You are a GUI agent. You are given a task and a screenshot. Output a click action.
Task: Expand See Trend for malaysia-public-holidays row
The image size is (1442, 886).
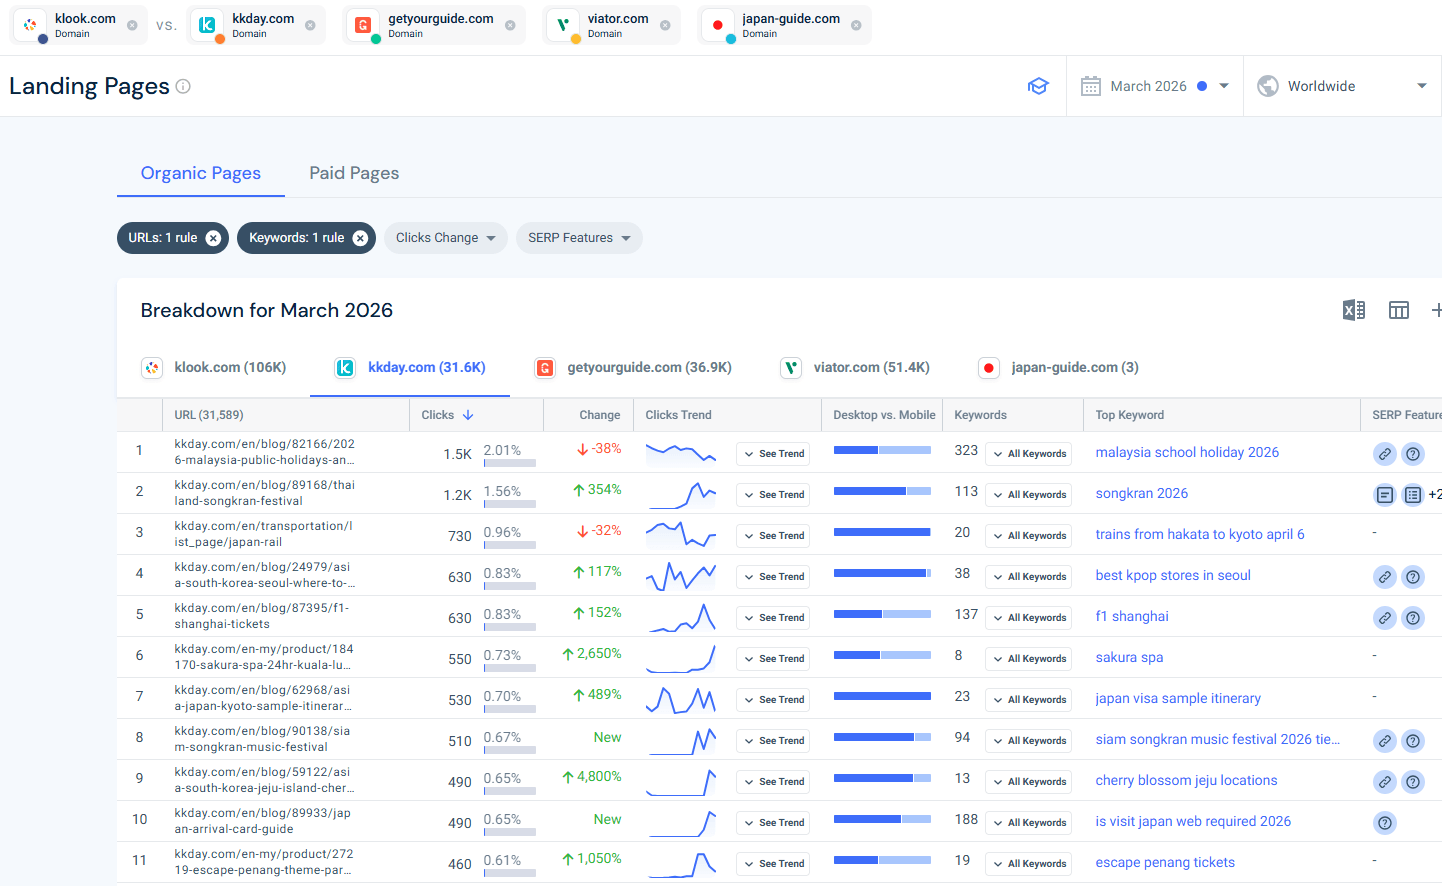(x=774, y=454)
